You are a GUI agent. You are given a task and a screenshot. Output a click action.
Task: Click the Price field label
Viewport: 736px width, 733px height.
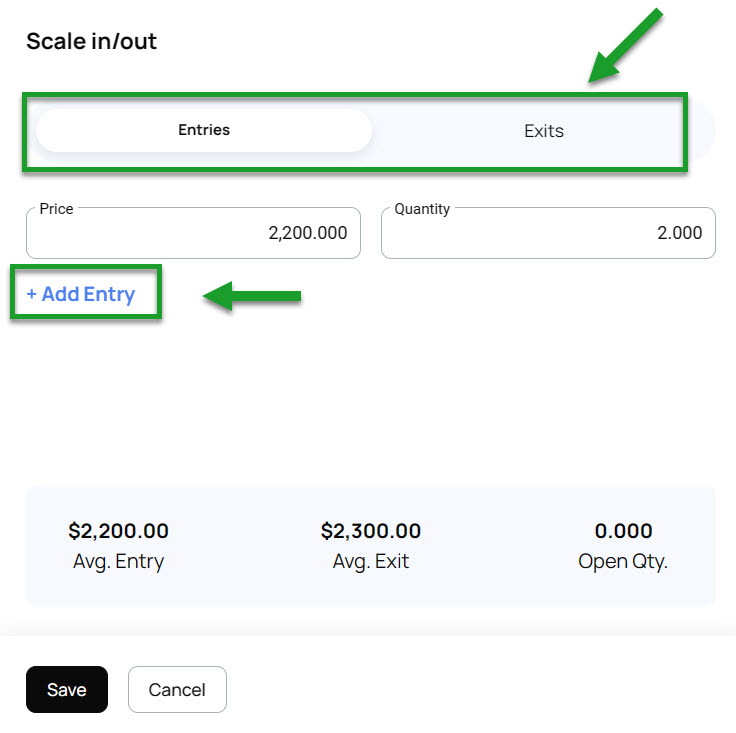click(56, 209)
